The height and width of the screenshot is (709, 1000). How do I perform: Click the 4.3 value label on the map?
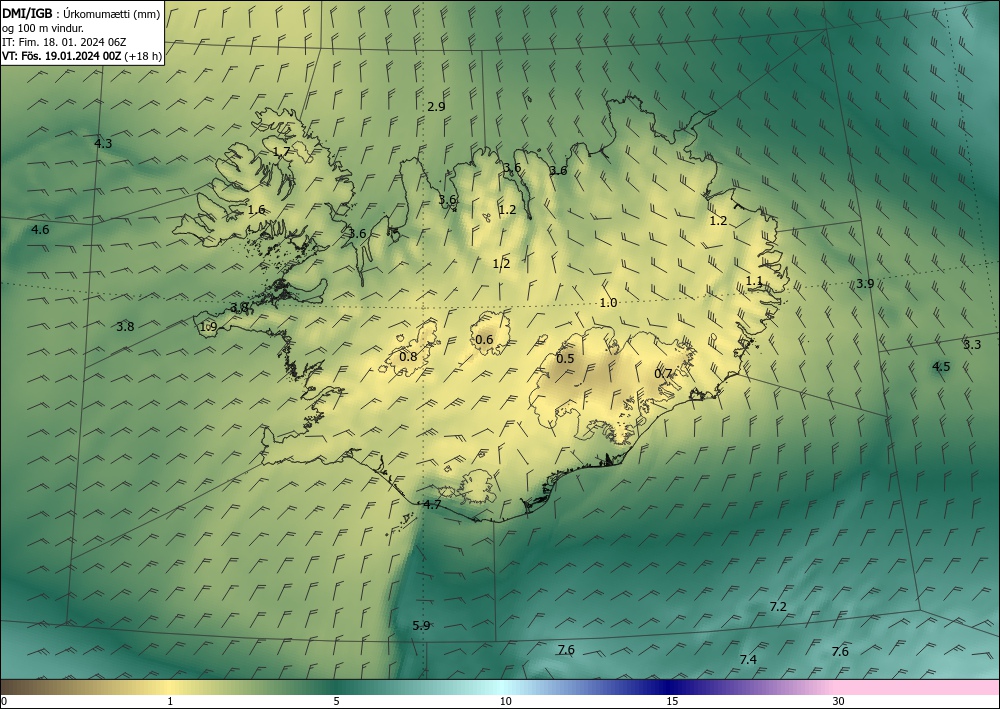click(x=103, y=143)
